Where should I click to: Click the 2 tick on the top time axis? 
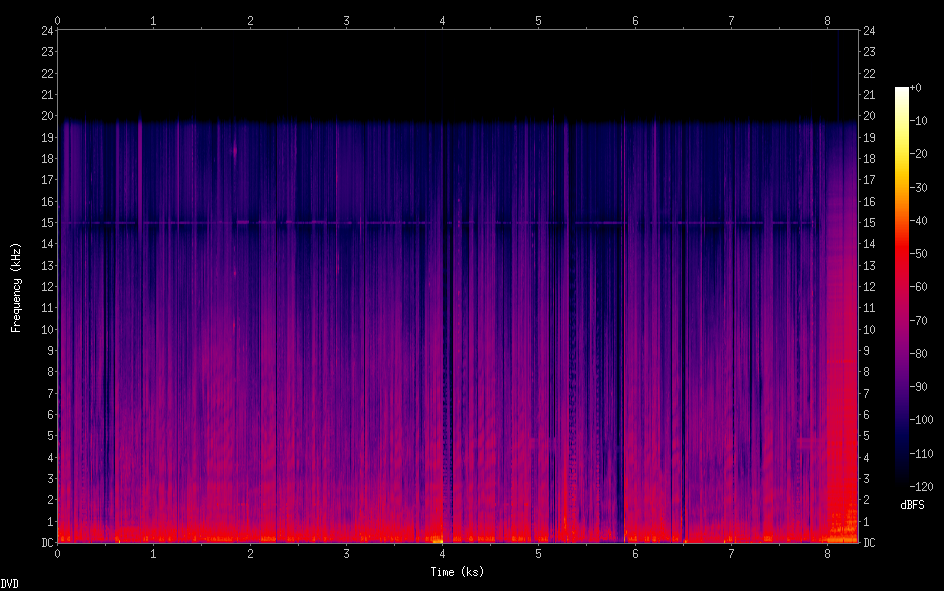click(x=250, y=20)
